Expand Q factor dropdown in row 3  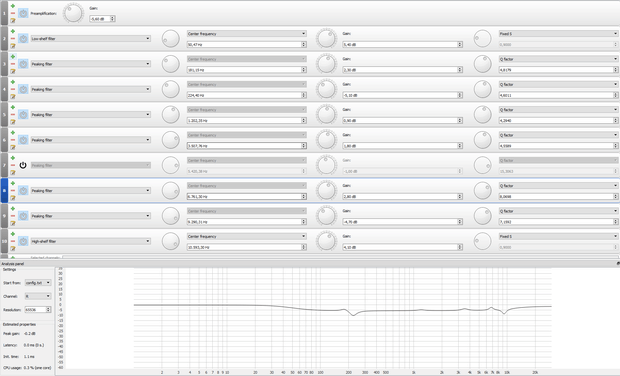(558, 59)
